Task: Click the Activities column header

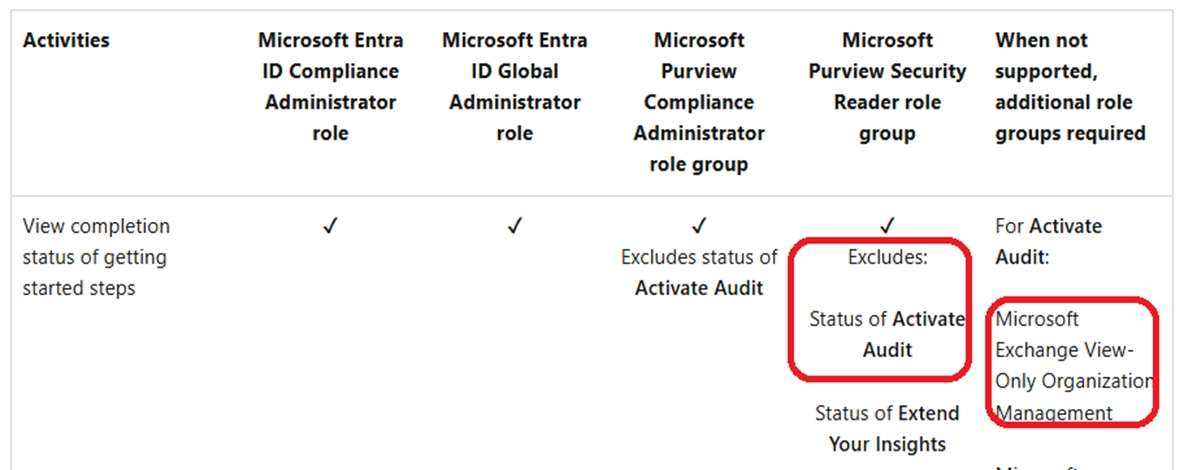Action: click(66, 41)
